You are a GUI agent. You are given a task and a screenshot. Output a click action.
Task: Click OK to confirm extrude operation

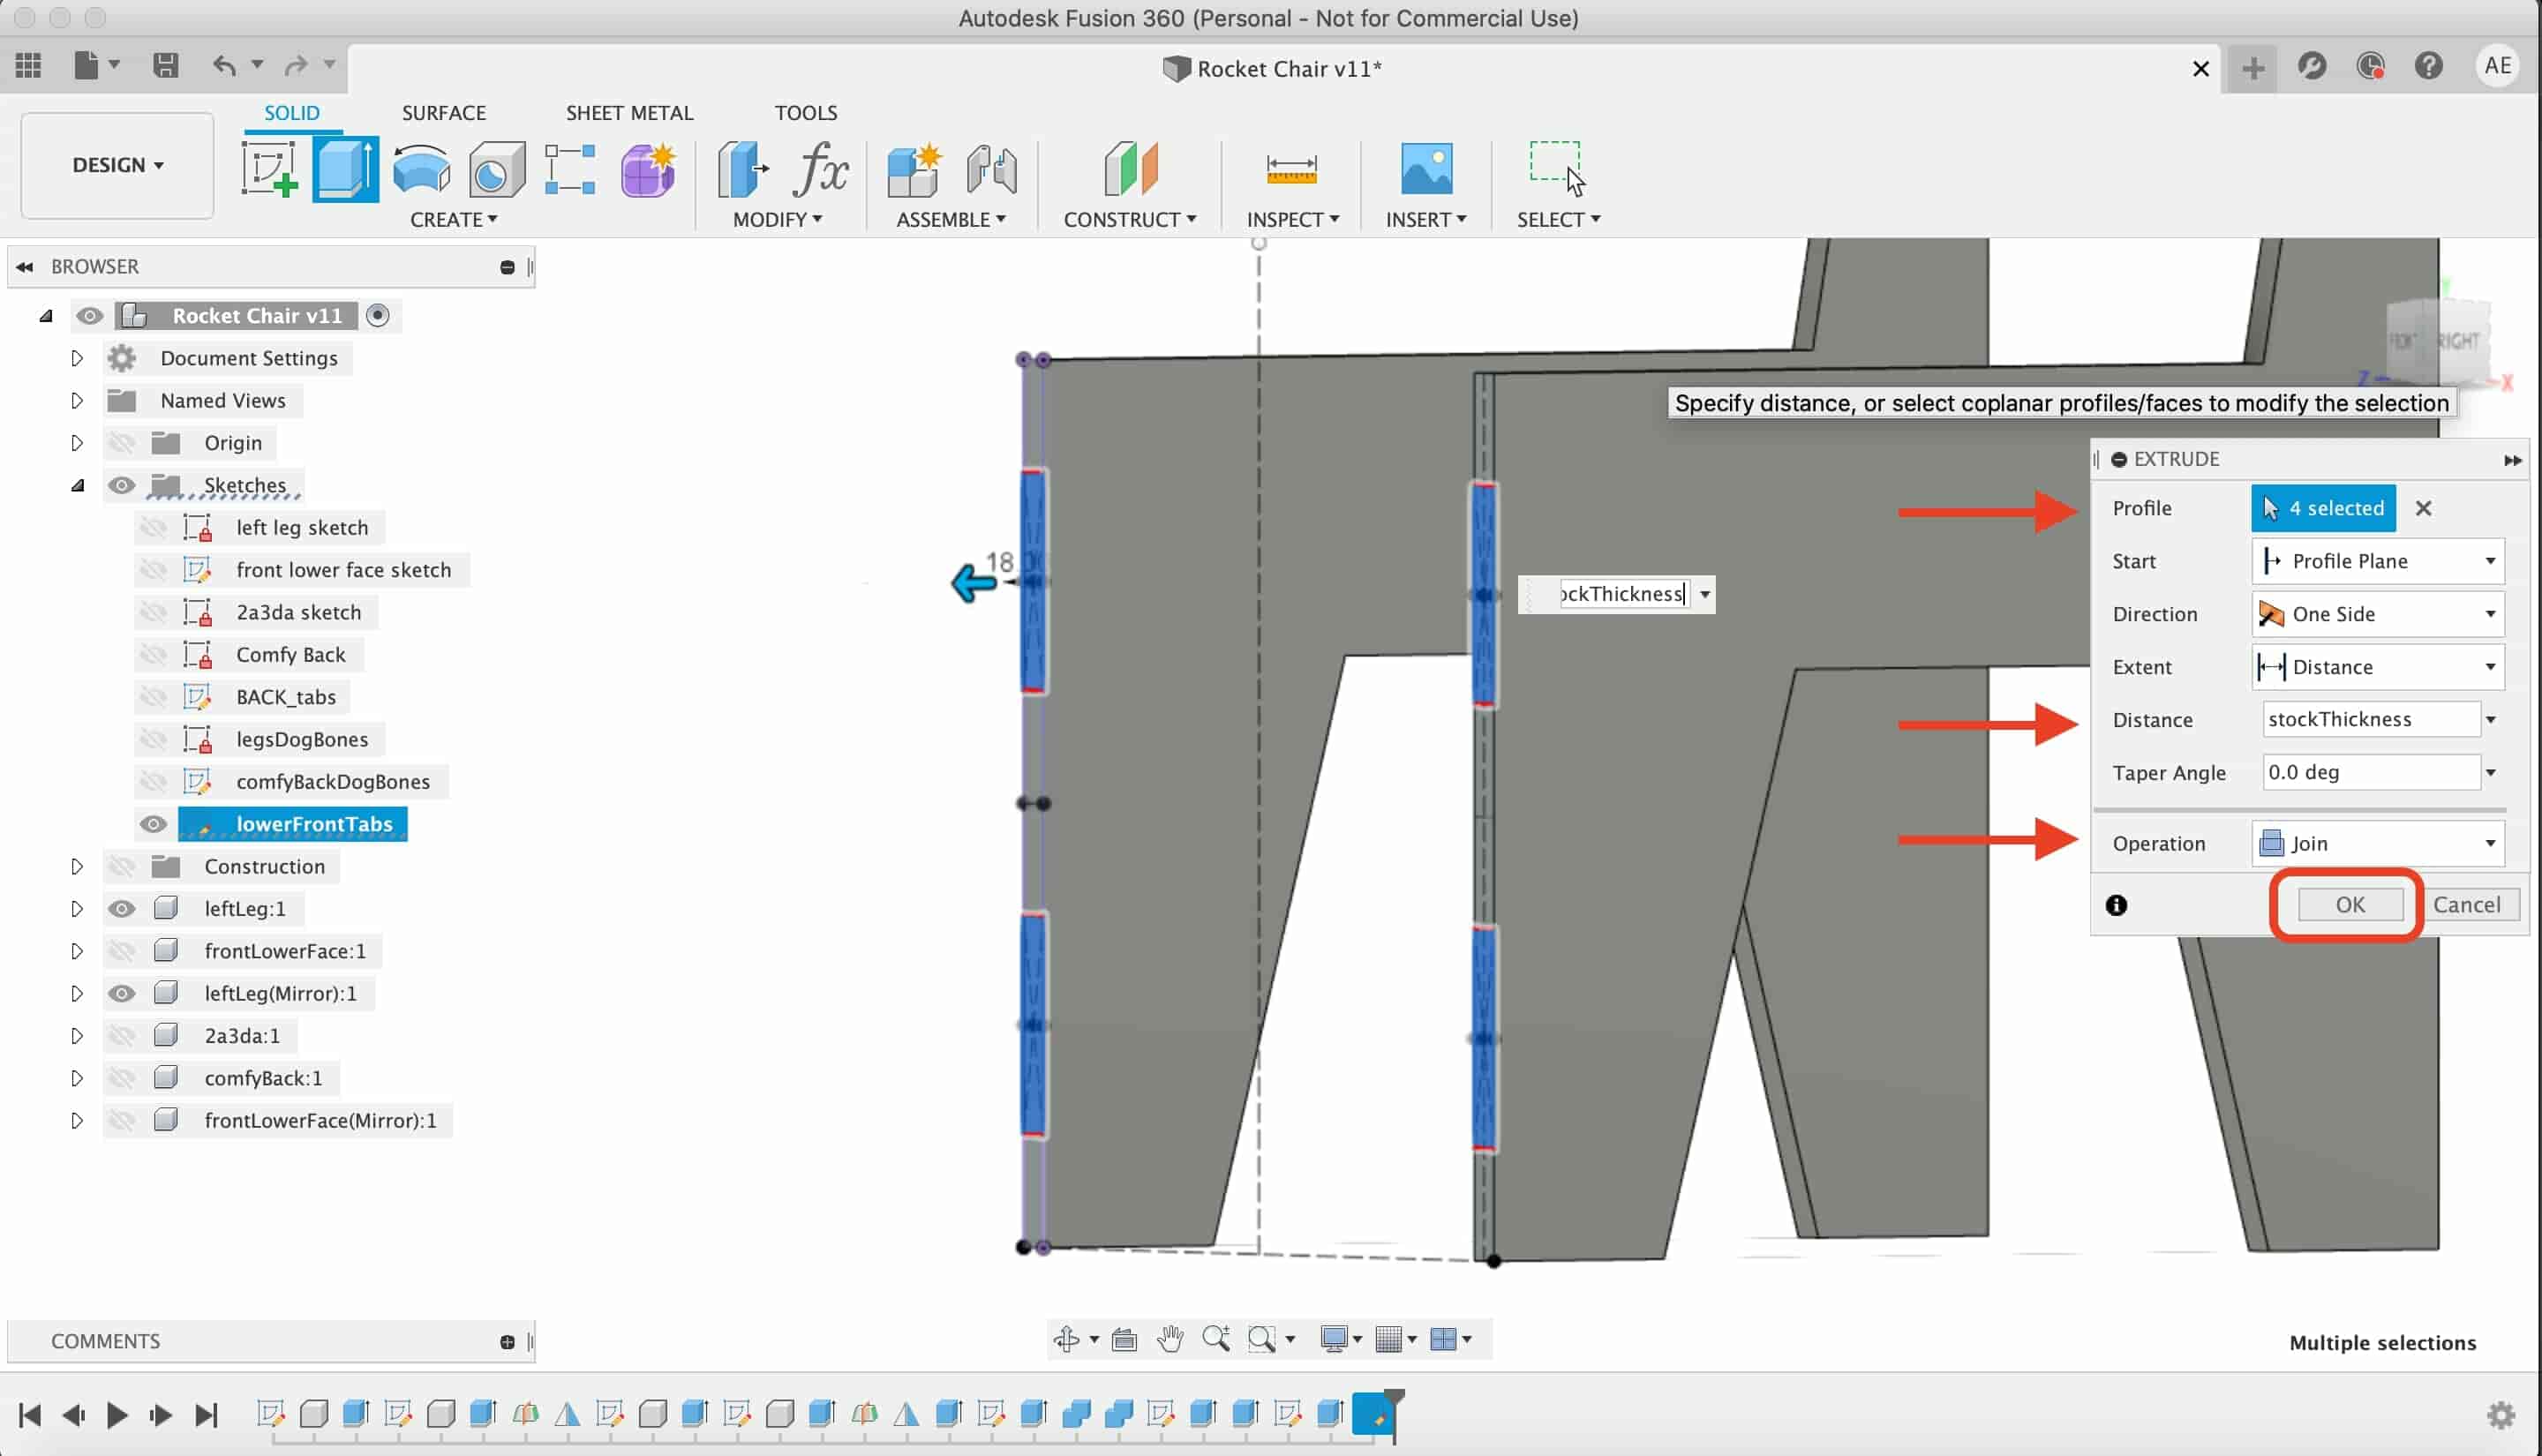coord(2348,903)
